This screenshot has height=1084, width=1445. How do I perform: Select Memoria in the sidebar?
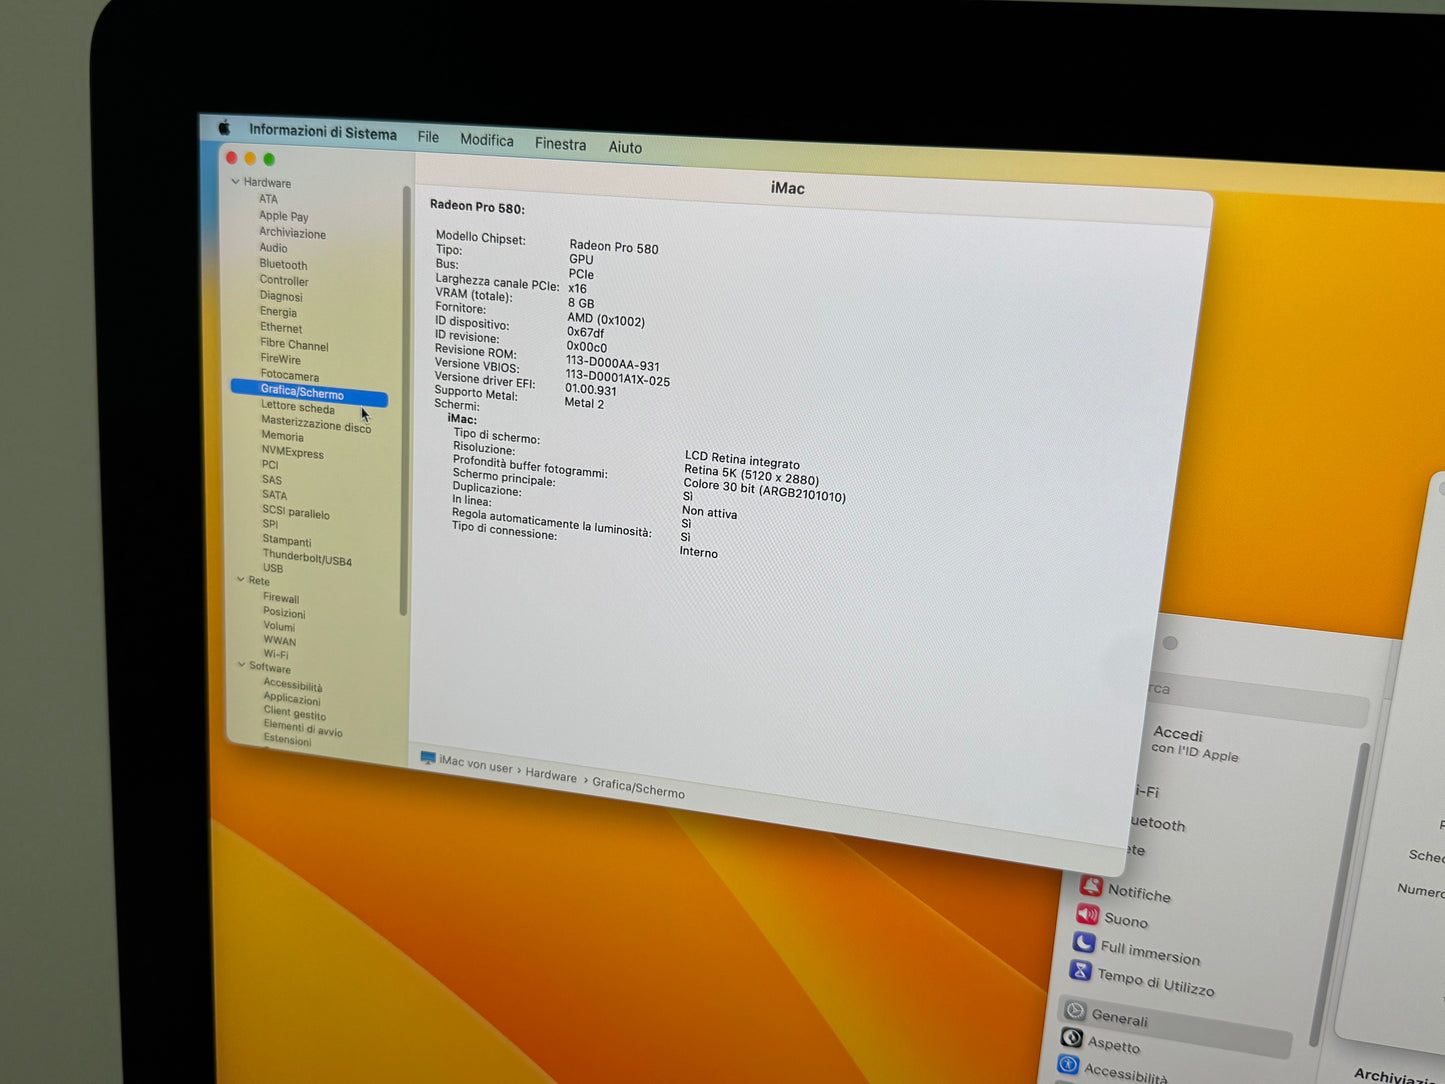point(282,436)
